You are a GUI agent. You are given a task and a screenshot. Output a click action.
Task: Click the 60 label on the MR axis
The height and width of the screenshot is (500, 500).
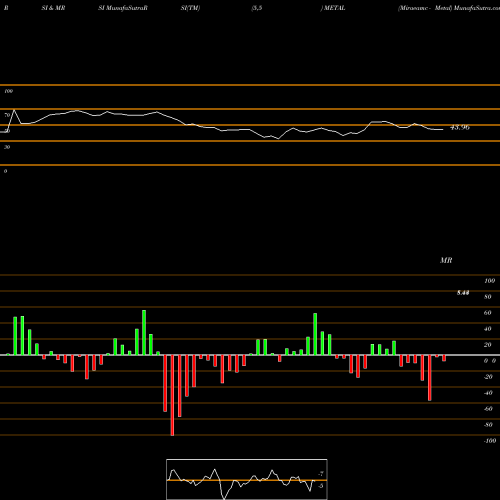point(488,313)
